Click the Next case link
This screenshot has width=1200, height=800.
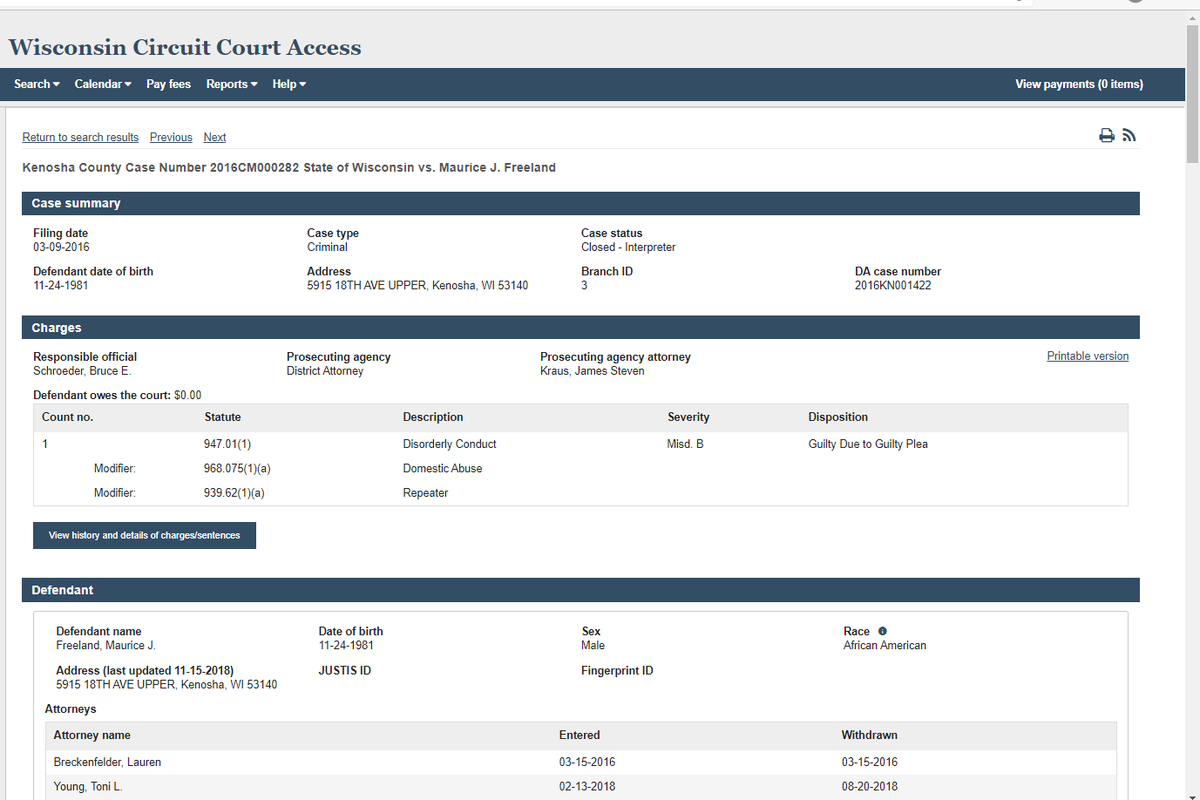pyautogui.click(x=215, y=137)
